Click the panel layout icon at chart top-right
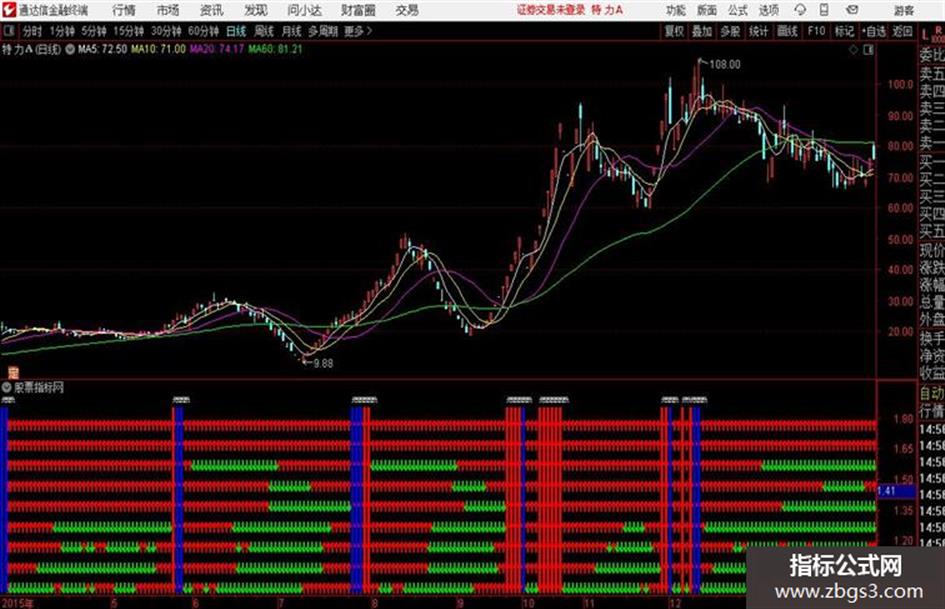The width and height of the screenshot is (945, 609). [x=868, y=50]
